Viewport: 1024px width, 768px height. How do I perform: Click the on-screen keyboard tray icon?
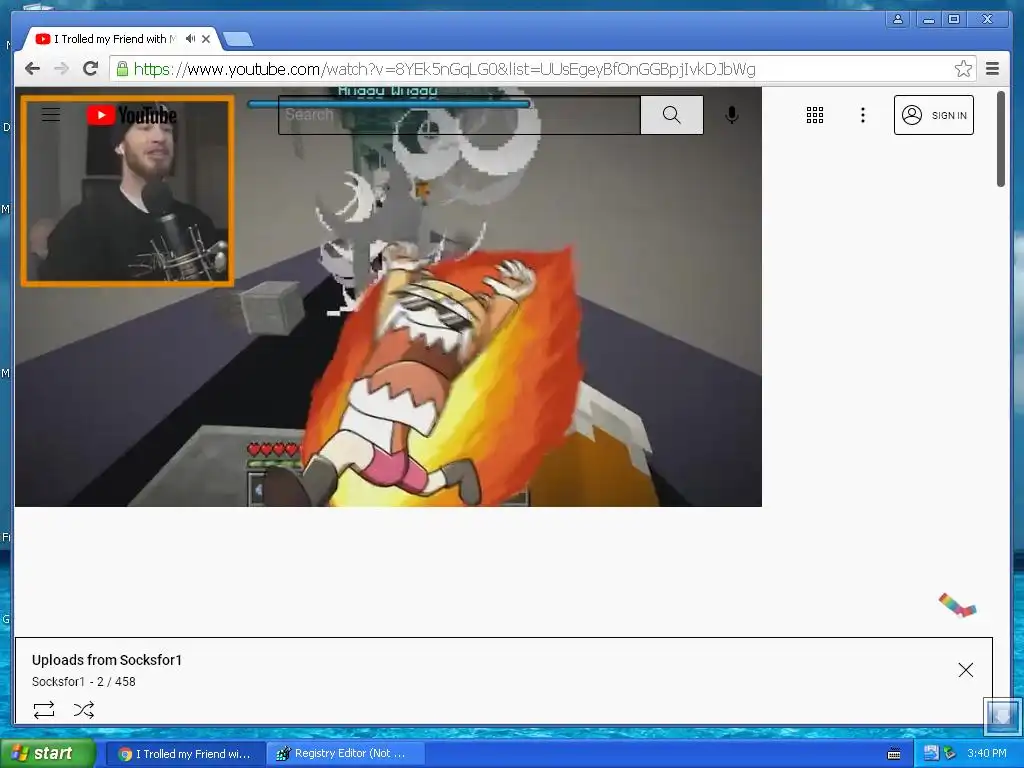pyautogui.click(x=894, y=754)
